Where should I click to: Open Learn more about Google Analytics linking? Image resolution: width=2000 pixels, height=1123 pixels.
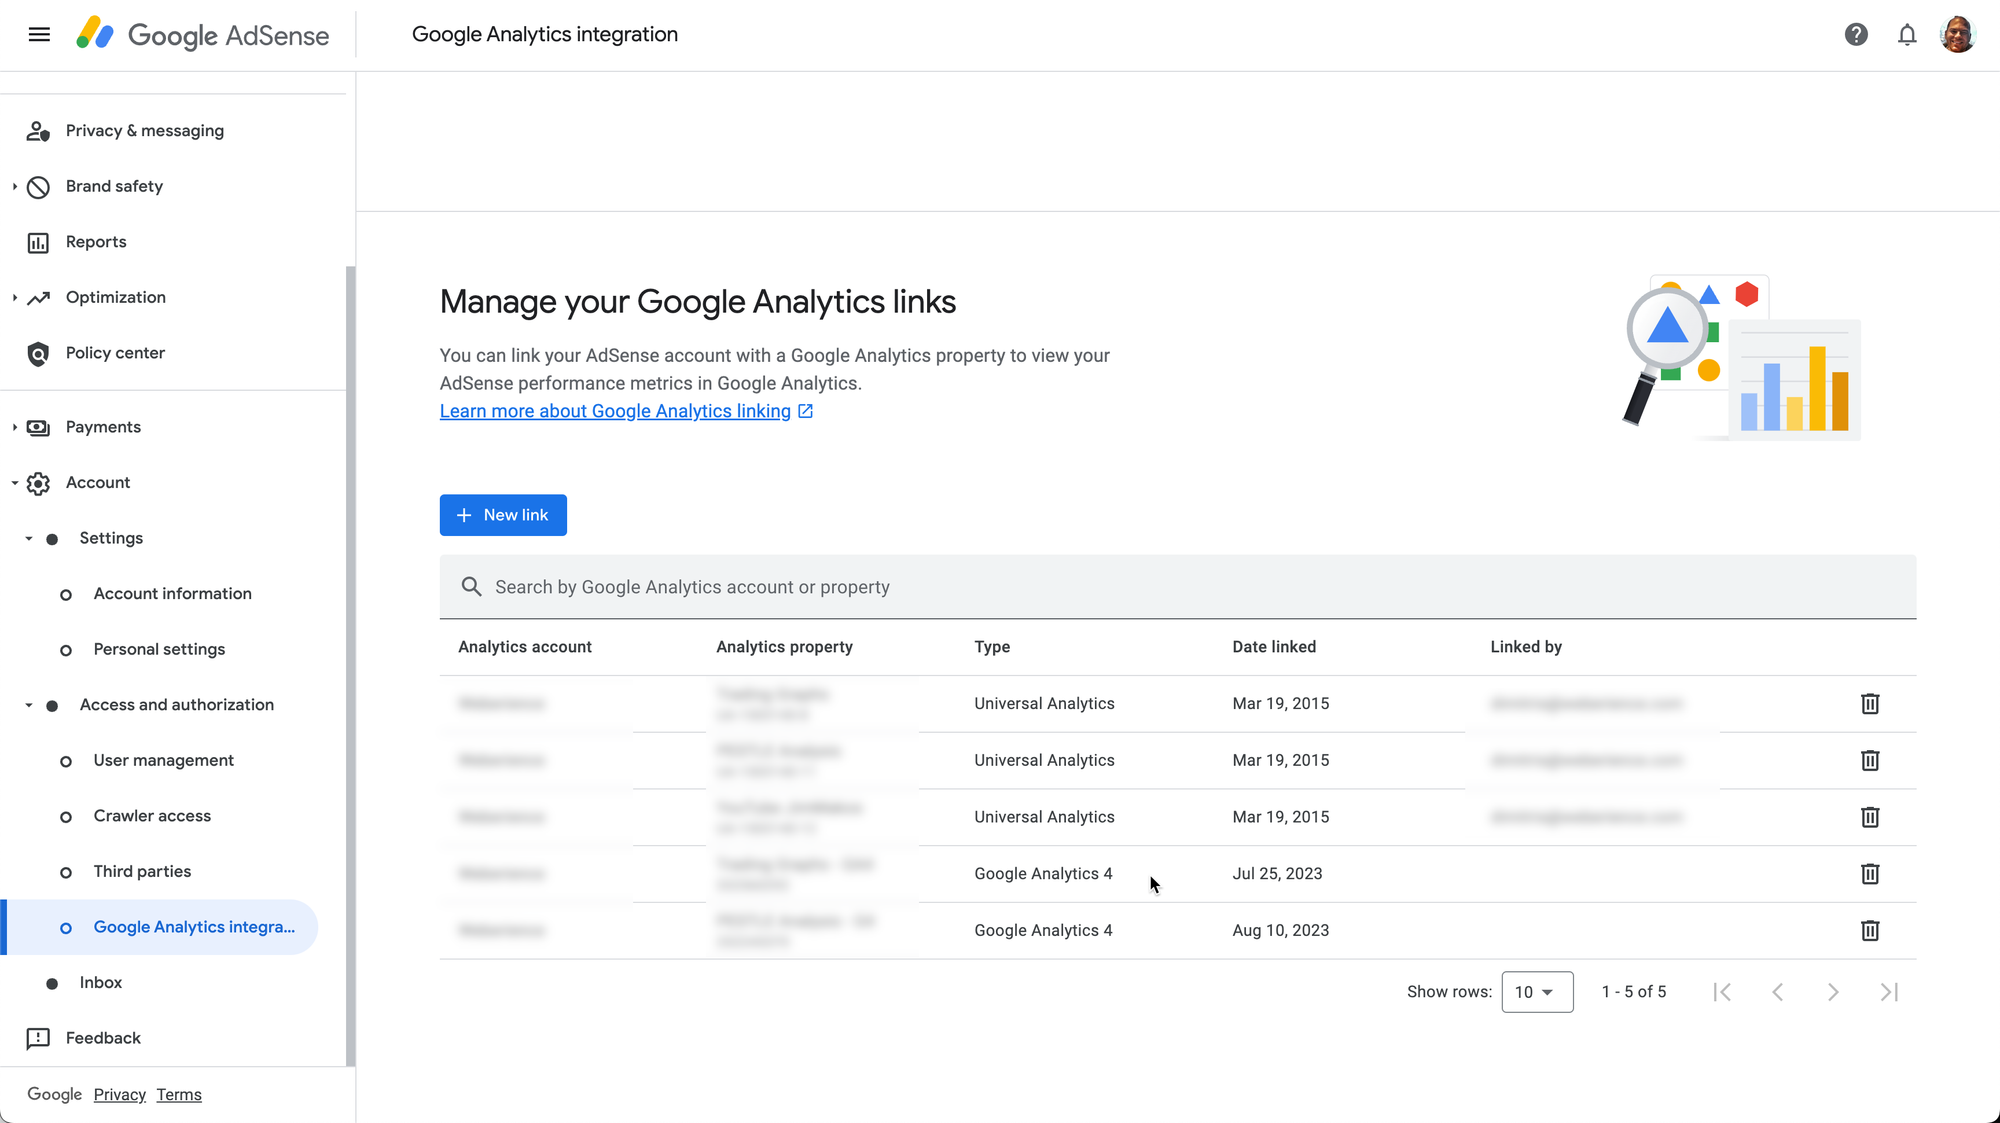(x=615, y=411)
